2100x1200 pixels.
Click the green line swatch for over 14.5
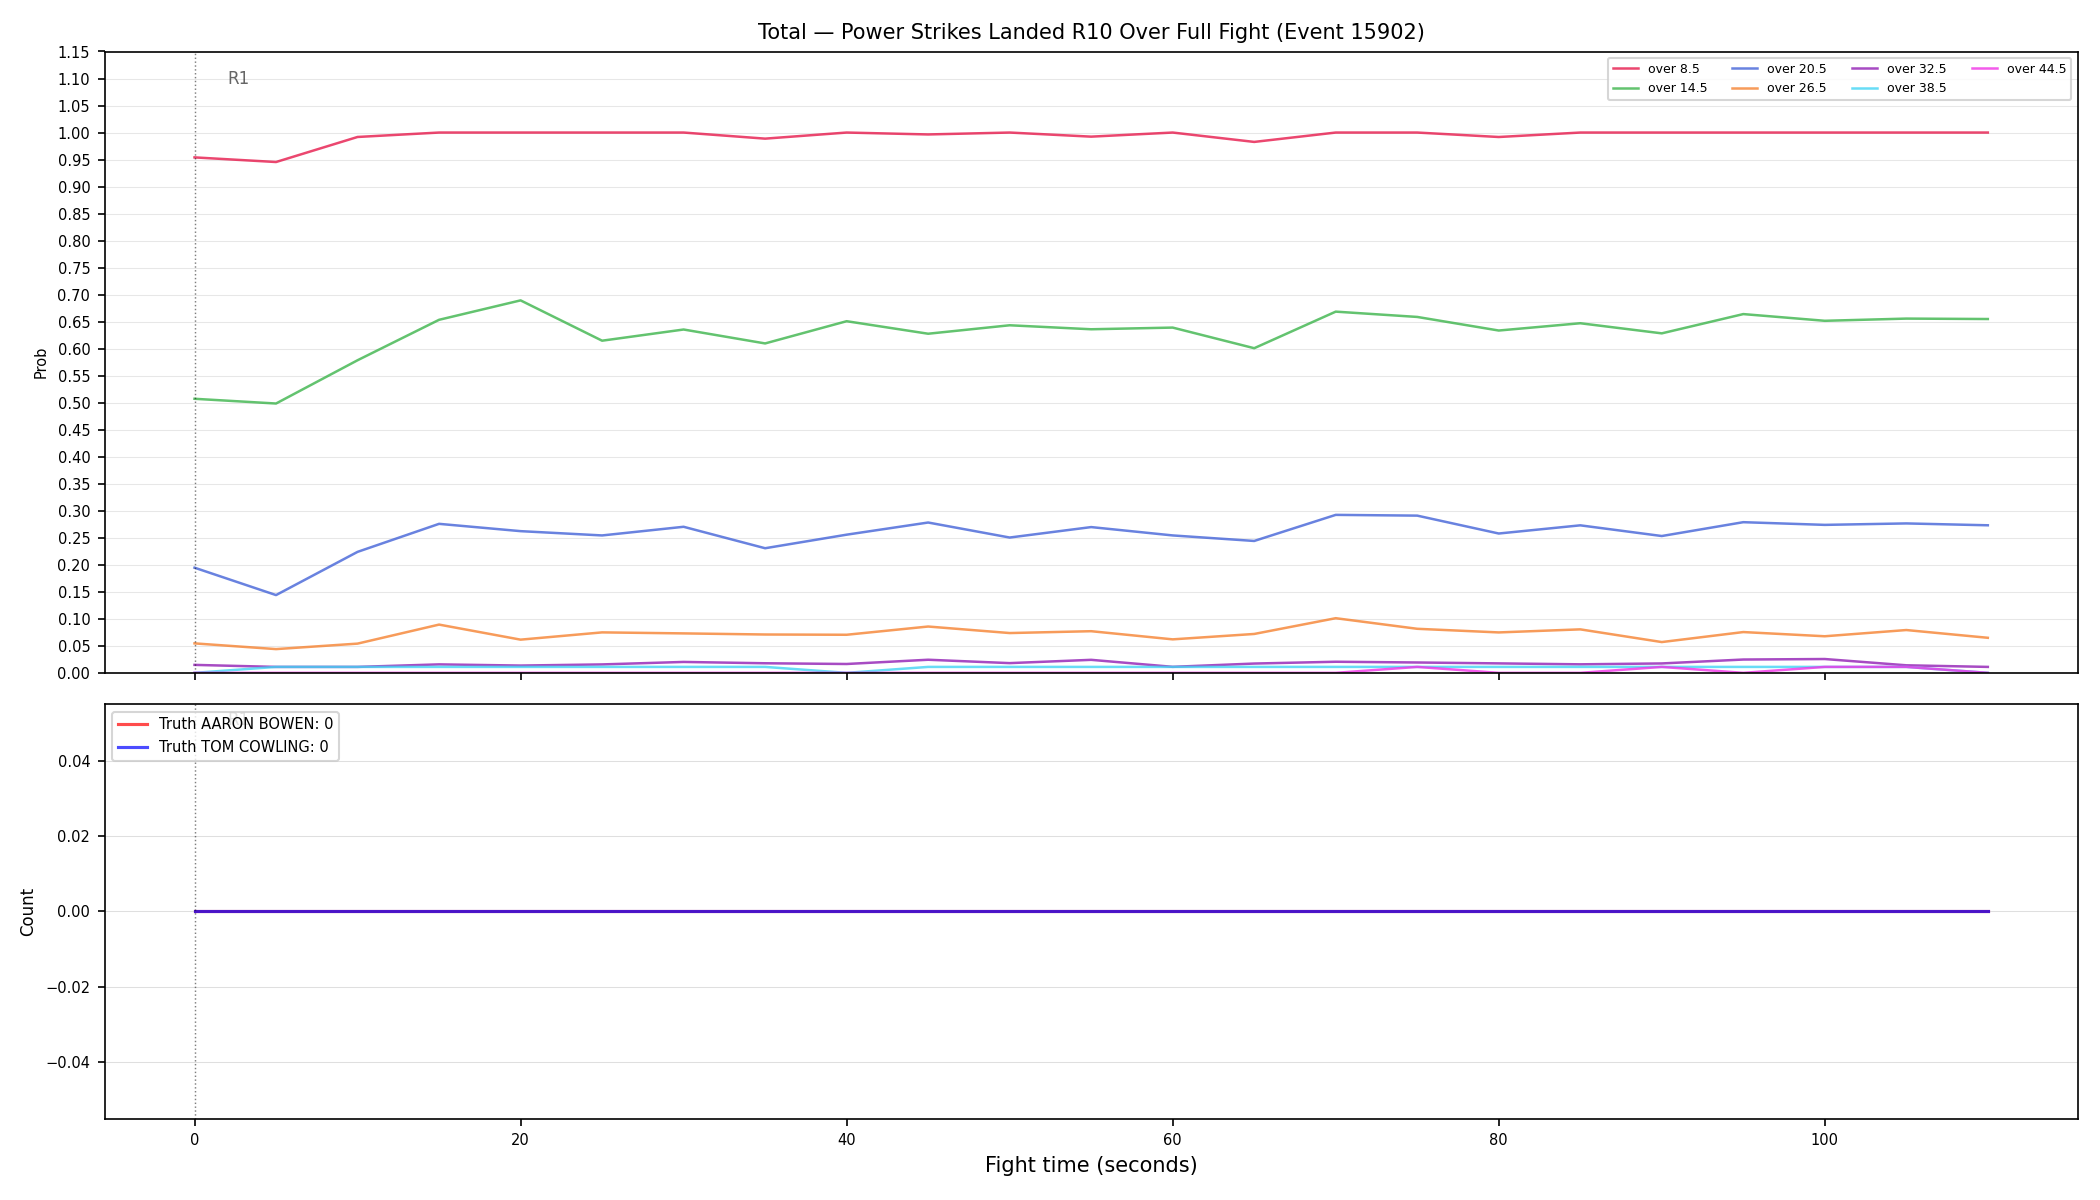pyautogui.click(x=1626, y=88)
